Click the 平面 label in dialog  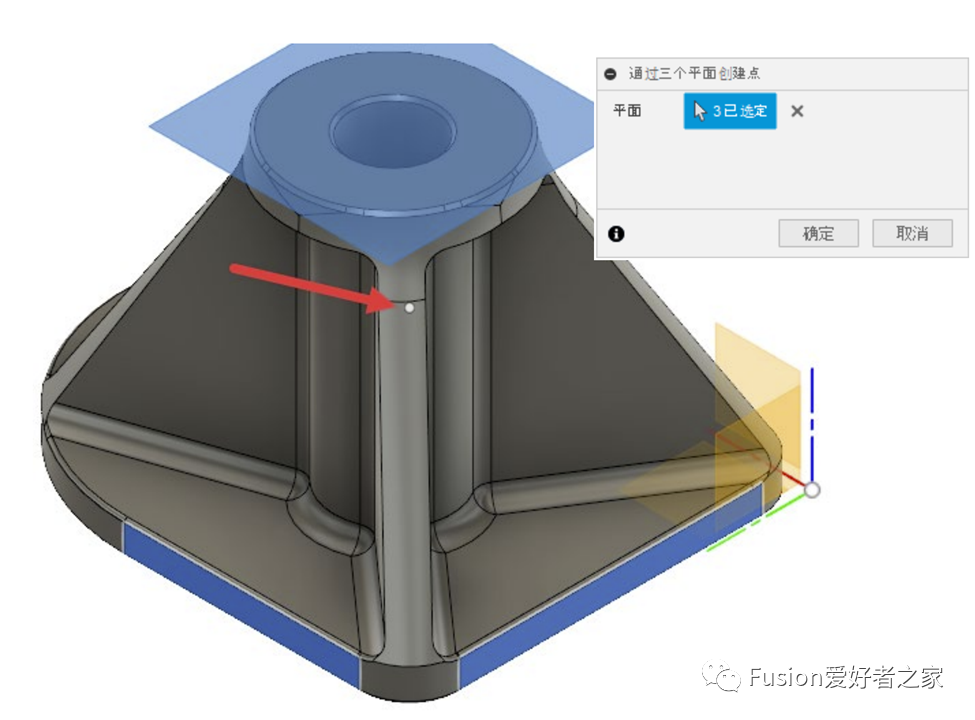[x=627, y=111]
